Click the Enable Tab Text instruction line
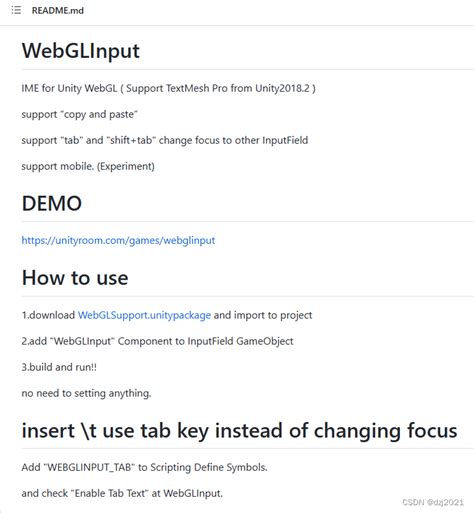Screen dimensions: 474x513 [122, 493]
